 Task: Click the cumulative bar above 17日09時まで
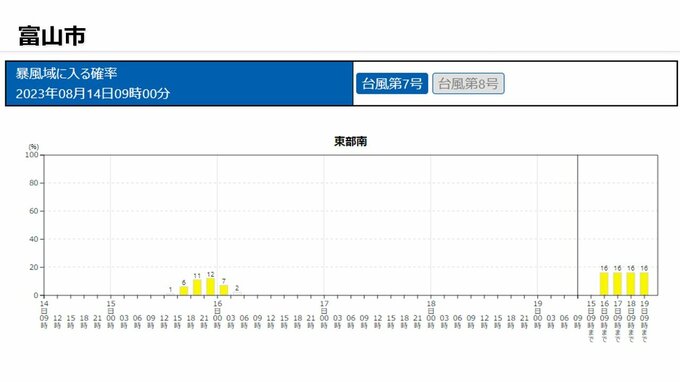pos(618,284)
